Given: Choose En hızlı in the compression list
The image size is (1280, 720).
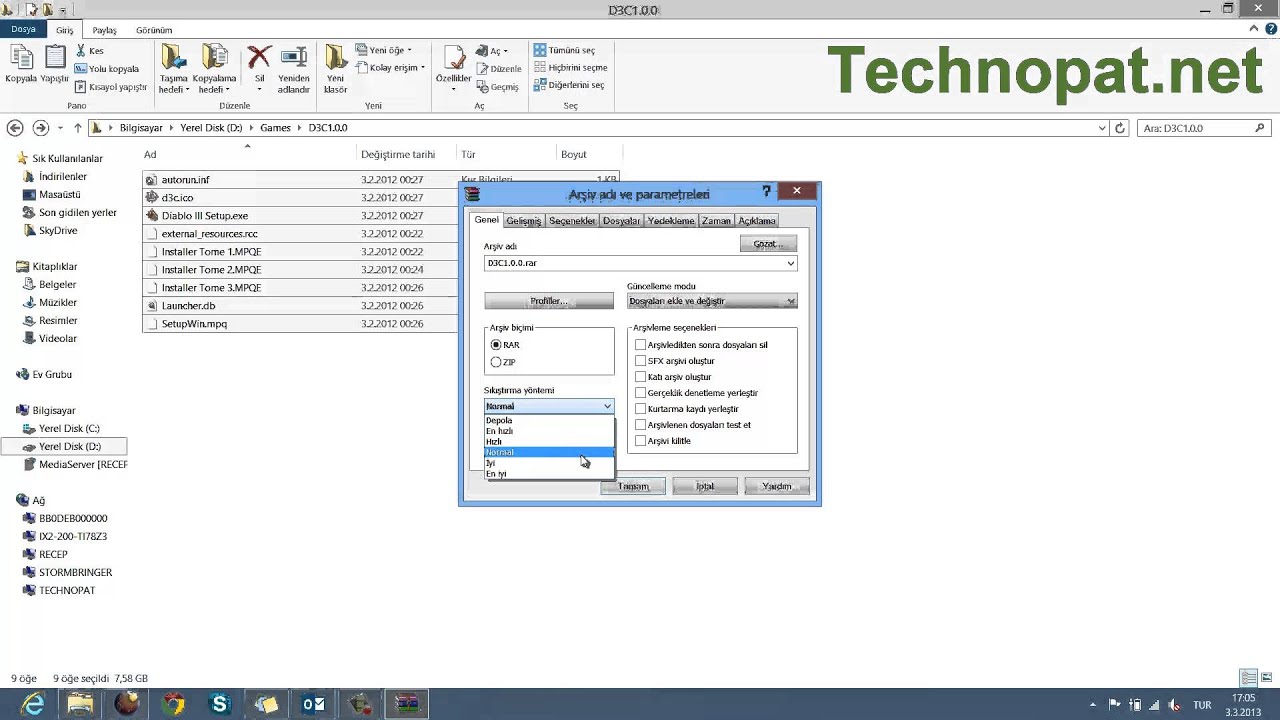Looking at the screenshot, I should 549,431.
